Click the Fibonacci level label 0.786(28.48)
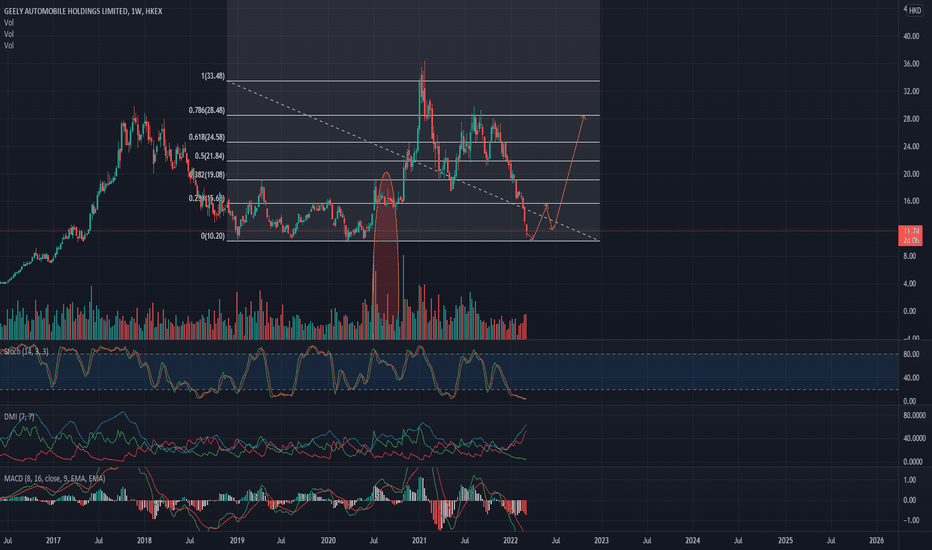This screenshot has width=932, height=550. (207, 111)
